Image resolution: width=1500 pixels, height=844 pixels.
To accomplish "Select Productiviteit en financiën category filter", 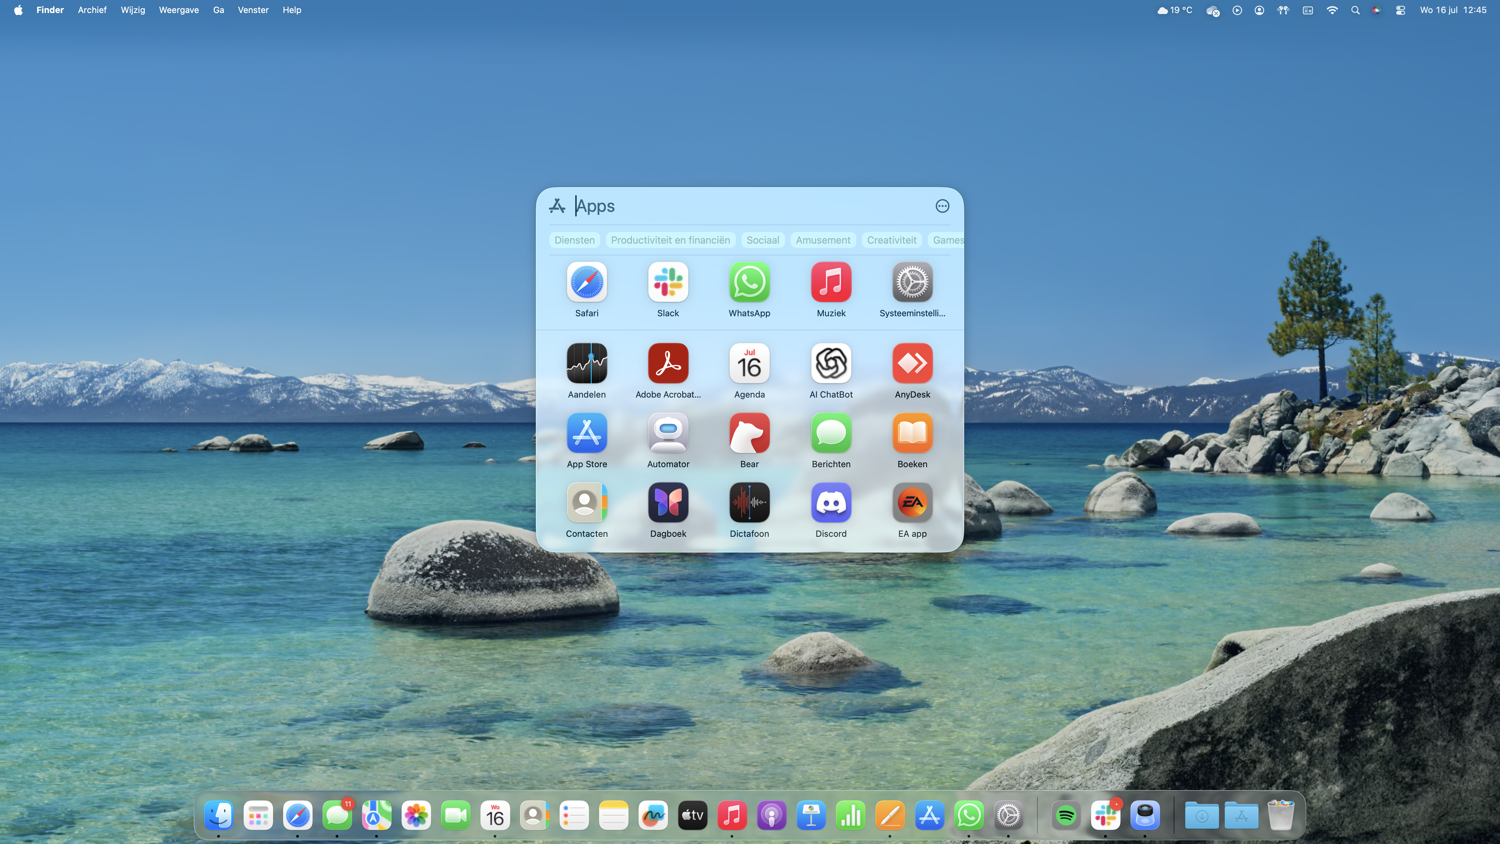I will [x=670, y=240].
